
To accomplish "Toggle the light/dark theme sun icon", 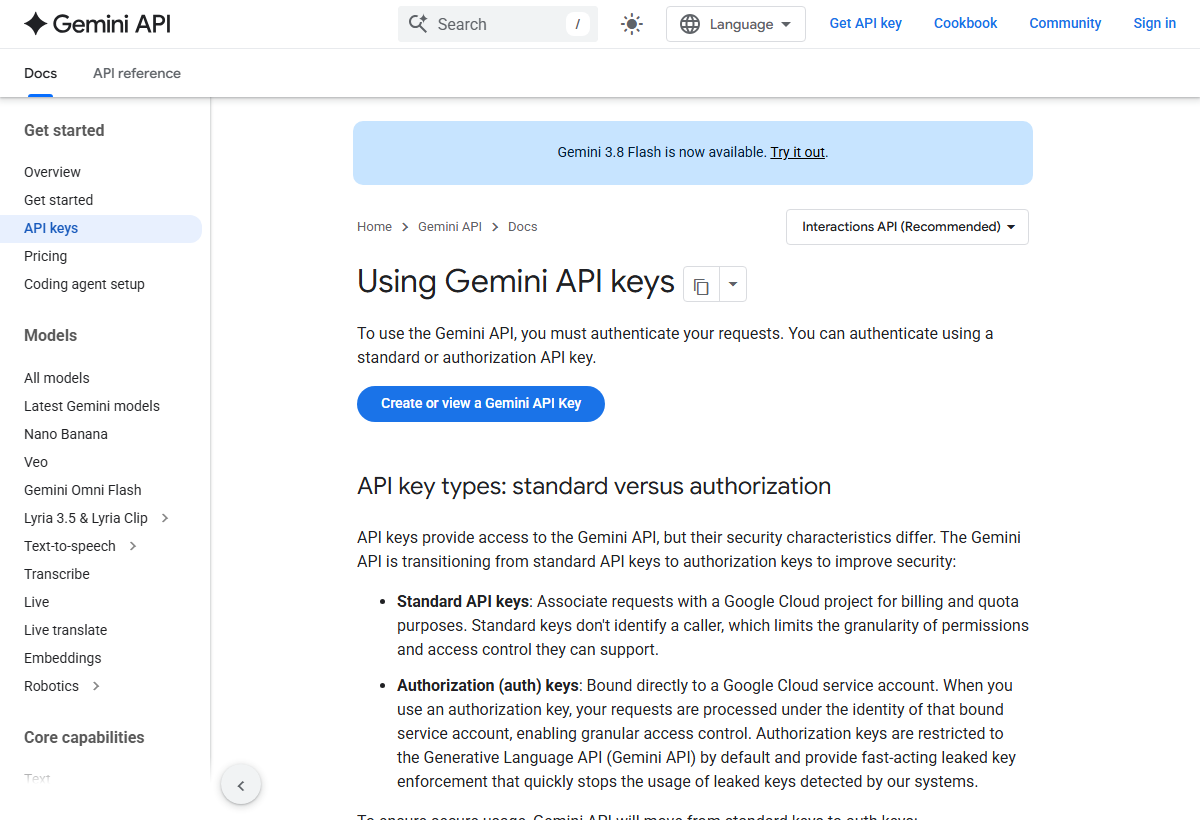I will (632, 24).
